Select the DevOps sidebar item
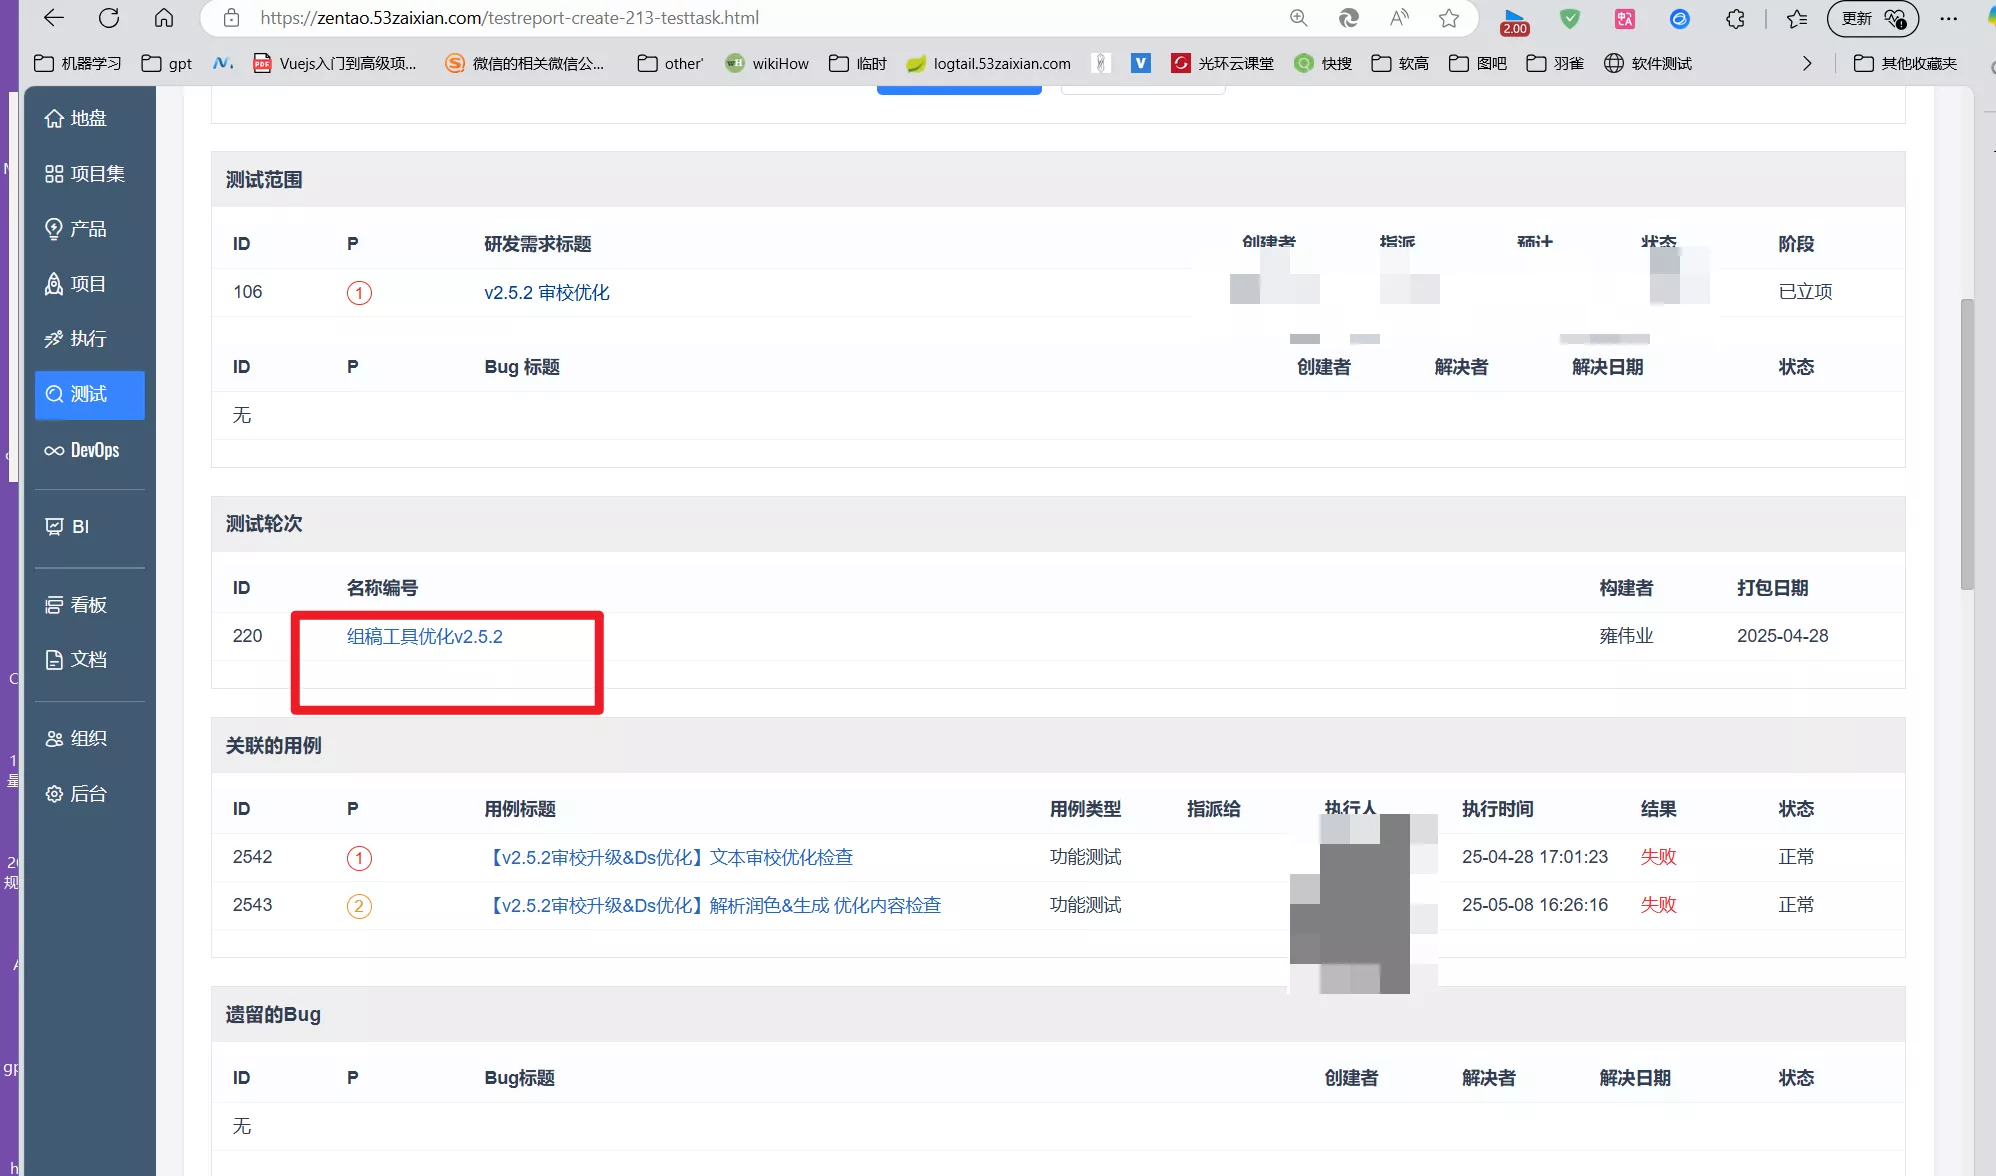This screenshot has height=1176, width=1996. tap(89, 450)
